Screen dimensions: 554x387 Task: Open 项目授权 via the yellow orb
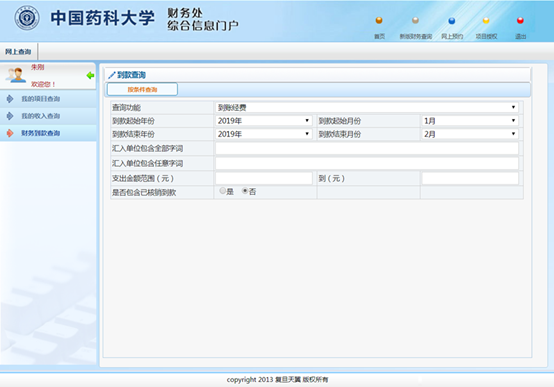tap(486, 20)
